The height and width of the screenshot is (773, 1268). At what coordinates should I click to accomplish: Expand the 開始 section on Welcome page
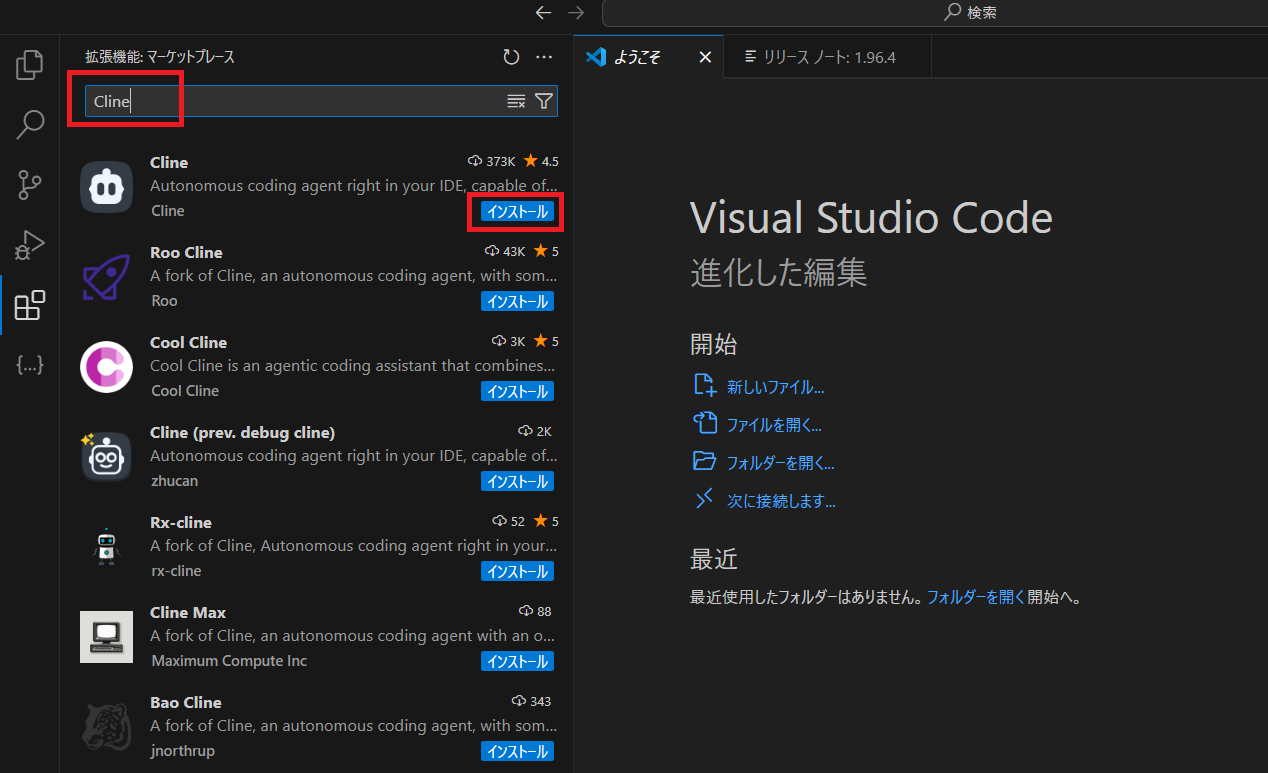pos(713,343)
